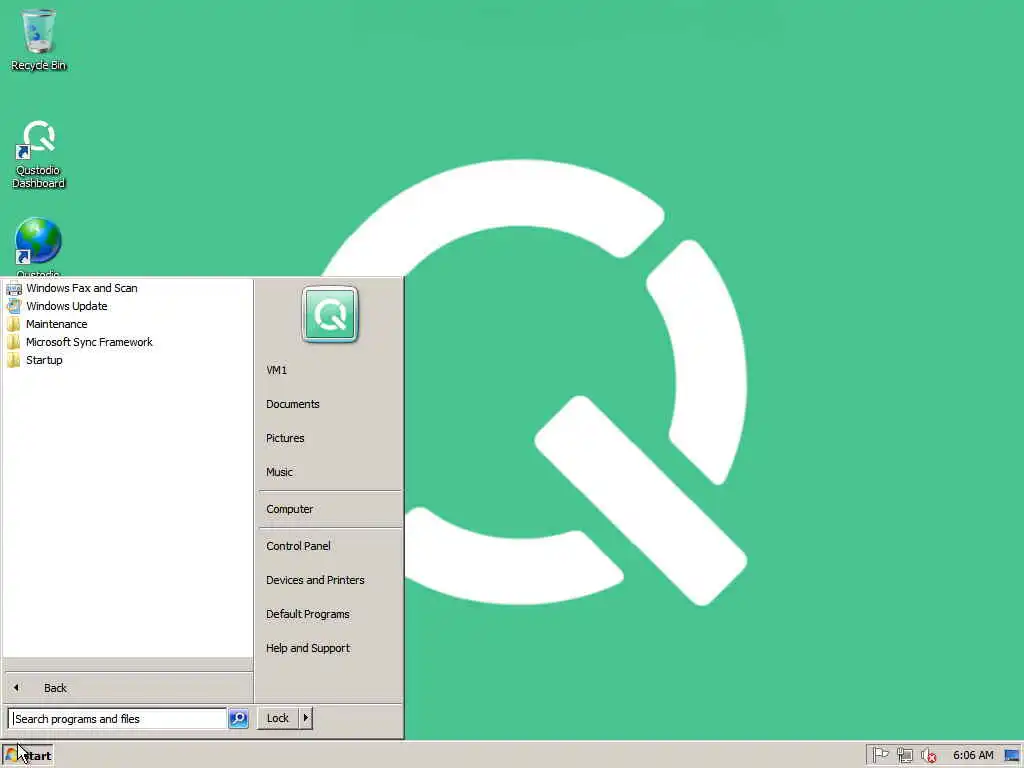Expand Microsoft Sync Framework folder entry
The width and height of the screenshot is (1024, 768).
[89, 342]
